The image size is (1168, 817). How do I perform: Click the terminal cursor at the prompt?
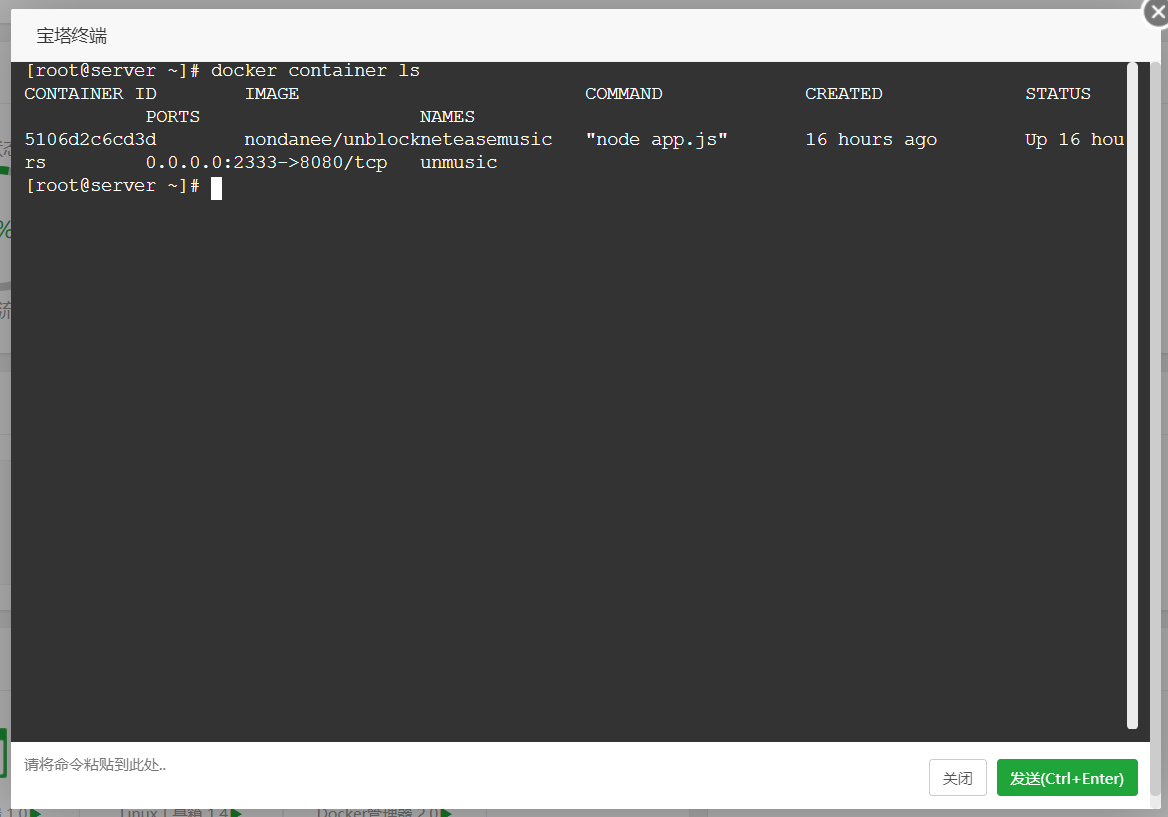pyautogui.click(x=217, y=188)
